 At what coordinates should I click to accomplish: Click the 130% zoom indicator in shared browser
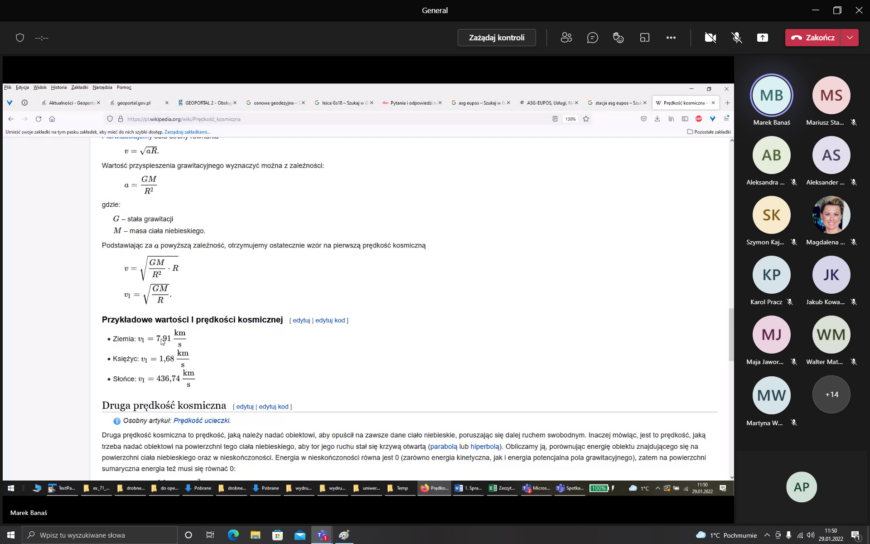pyautogui.click(x=570, y=119)
